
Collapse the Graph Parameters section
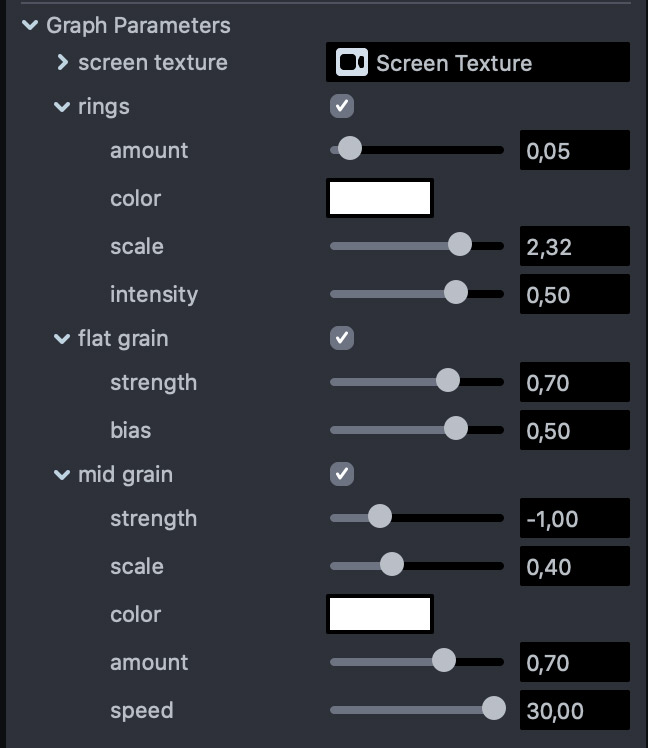[x=30, y=25]
